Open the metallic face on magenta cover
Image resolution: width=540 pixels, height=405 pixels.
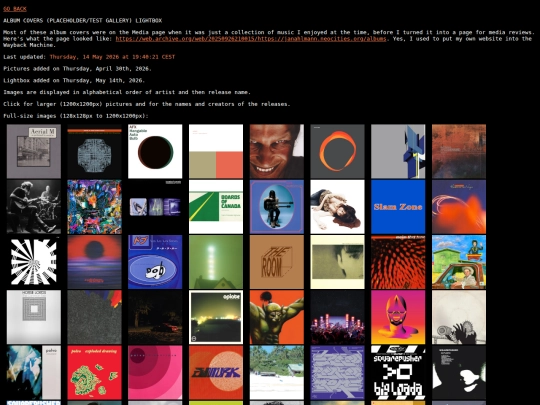(398, 317)
